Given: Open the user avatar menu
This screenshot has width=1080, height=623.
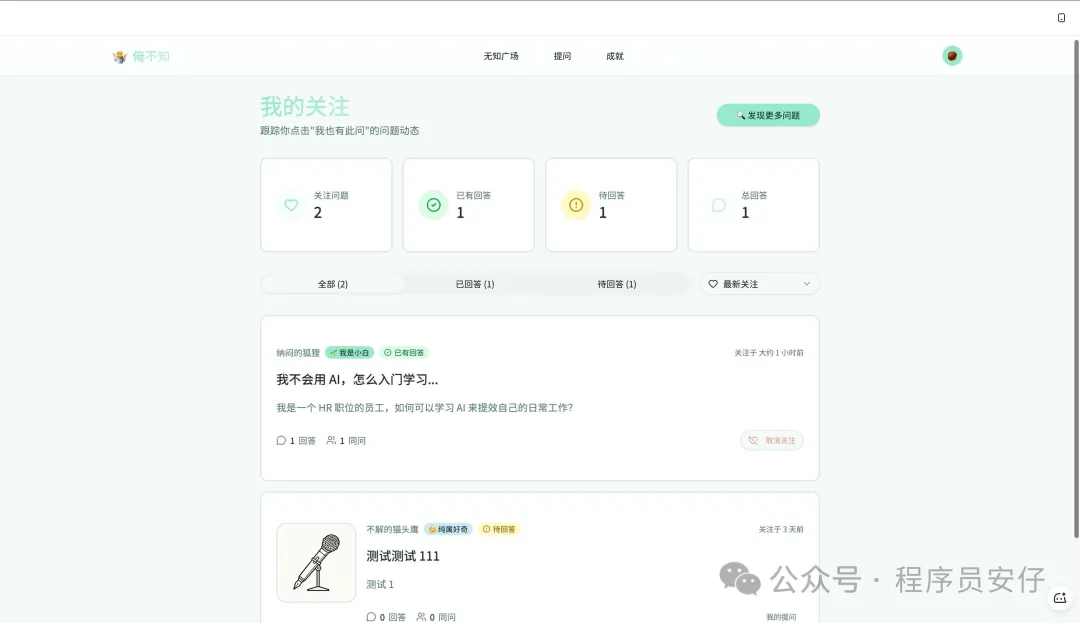Looking at the screenshot, I should 952,56.
